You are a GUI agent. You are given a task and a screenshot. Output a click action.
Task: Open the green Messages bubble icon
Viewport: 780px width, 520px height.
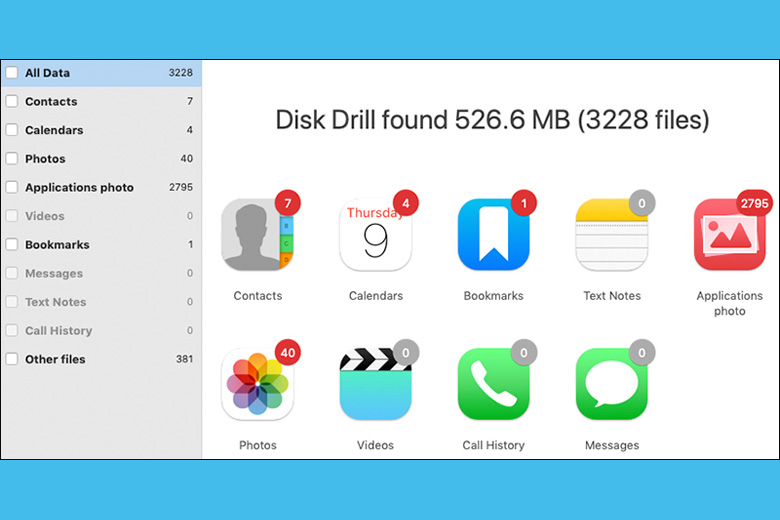point(611,384)
